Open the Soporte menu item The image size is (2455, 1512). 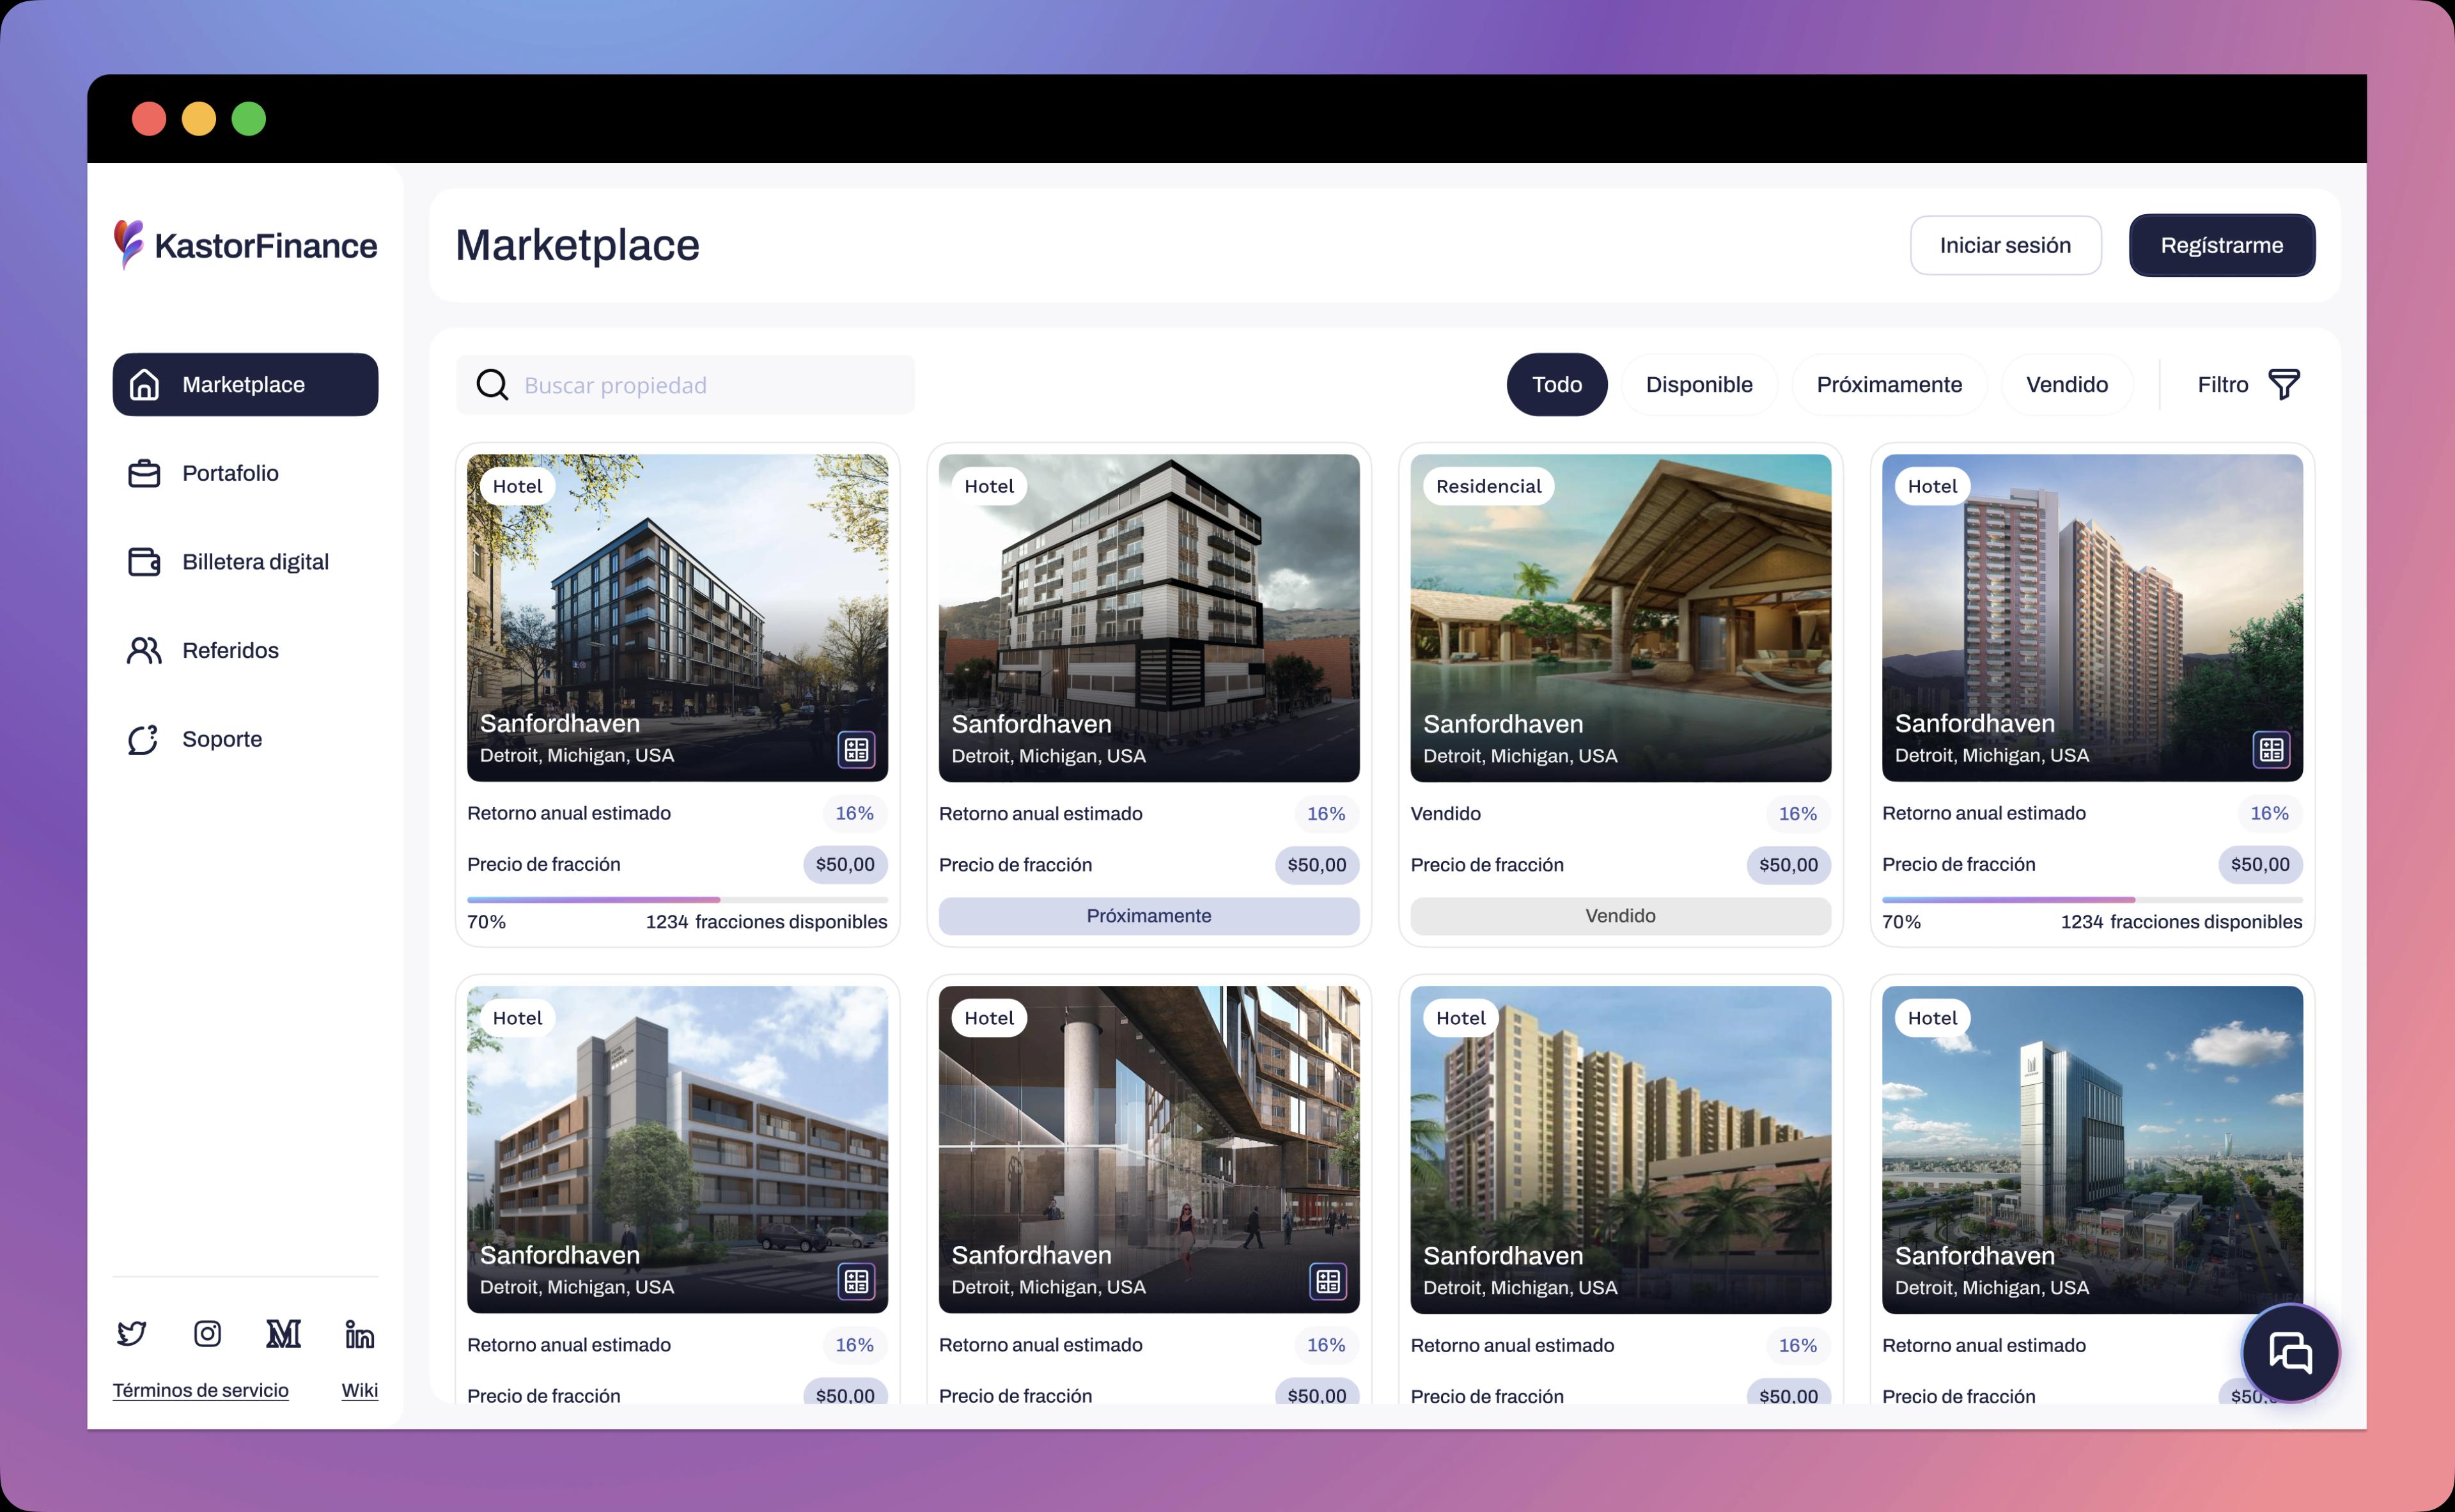pos(245,739)
